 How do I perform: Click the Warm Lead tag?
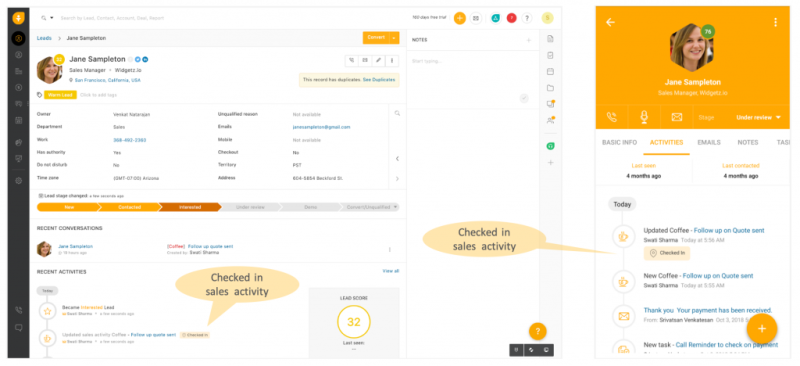(x=60, y=95)
